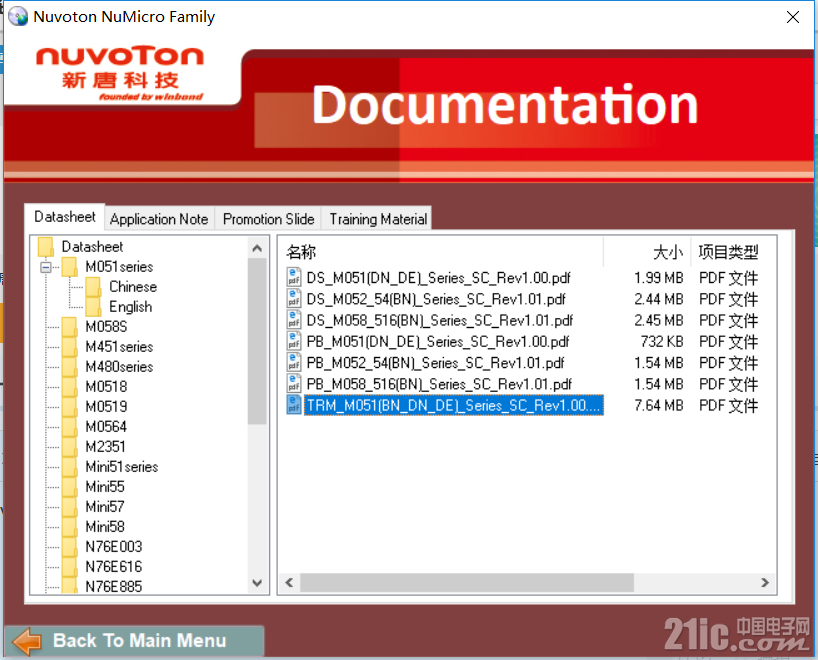Screen dimensions: 818x660
Task: Click the M2351 folder icon
Action: pyautogui.click(x=69, y=447)
